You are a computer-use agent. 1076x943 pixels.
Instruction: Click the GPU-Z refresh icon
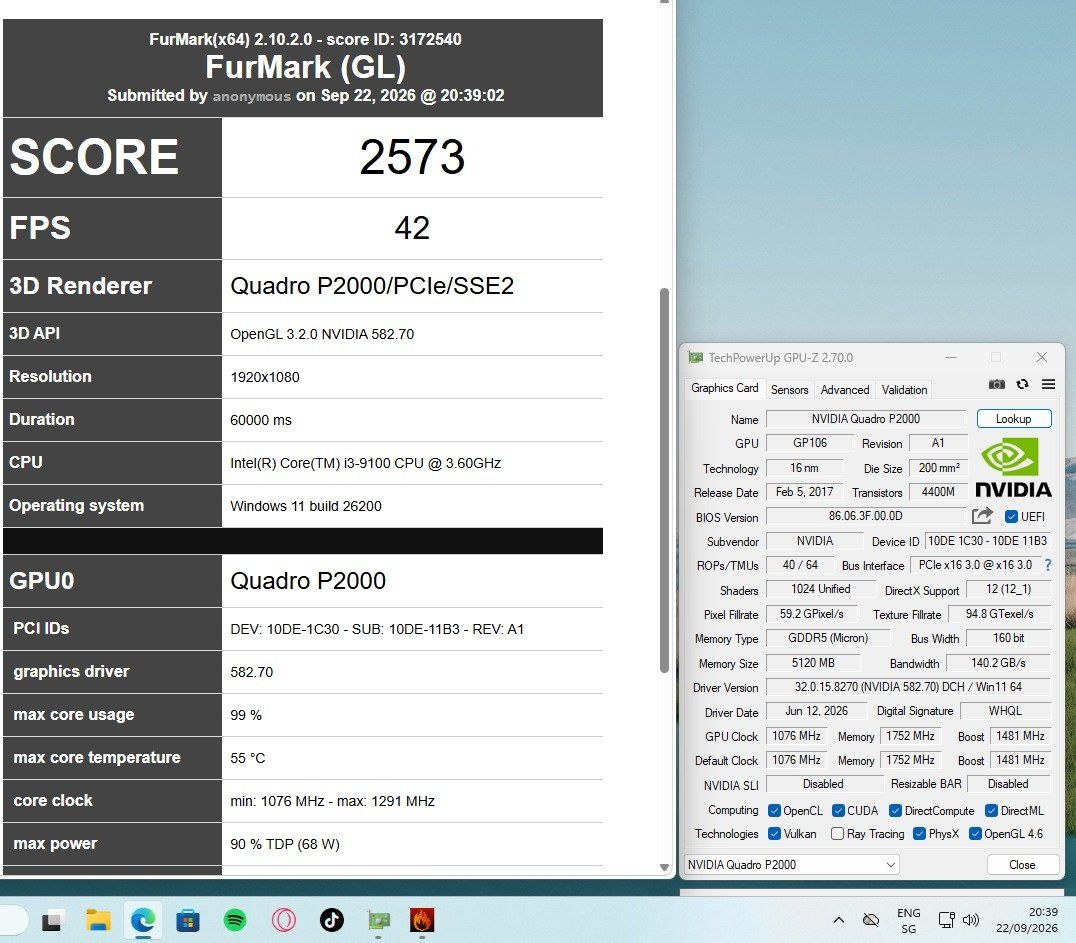point(1022,384)
